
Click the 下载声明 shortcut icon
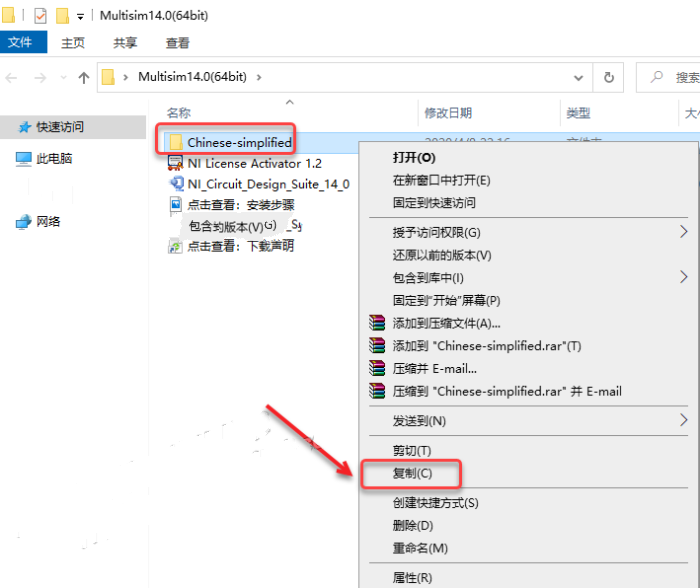point(175,246)
